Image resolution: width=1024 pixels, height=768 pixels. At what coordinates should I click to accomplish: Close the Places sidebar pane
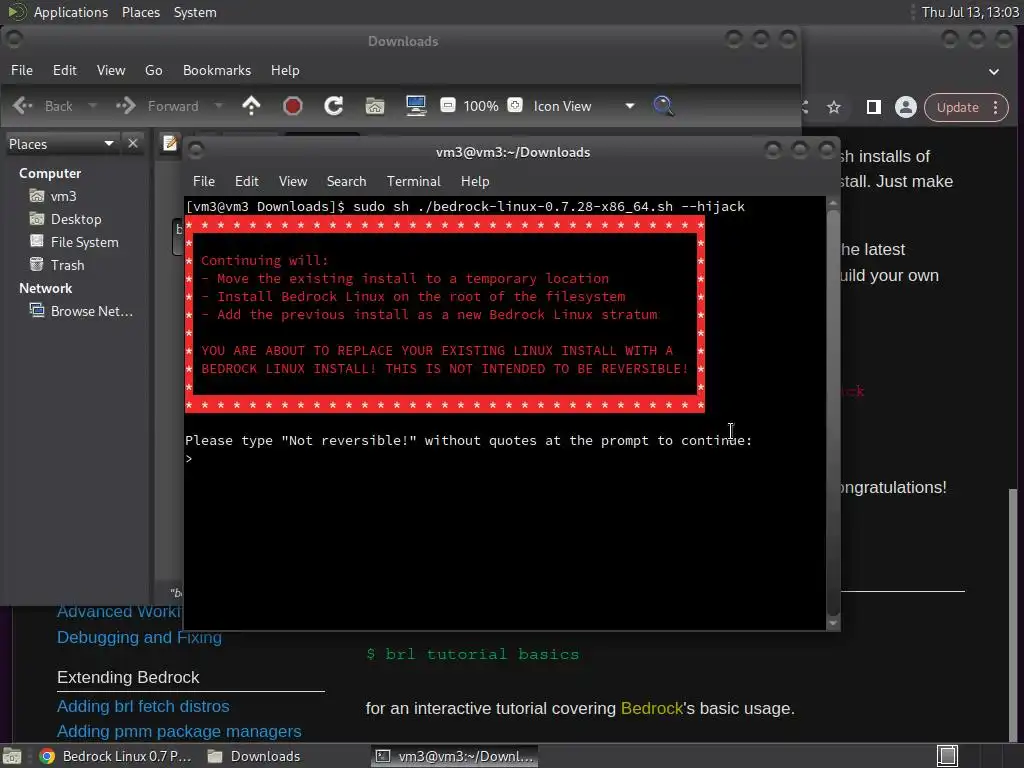[x=133, y=143]
